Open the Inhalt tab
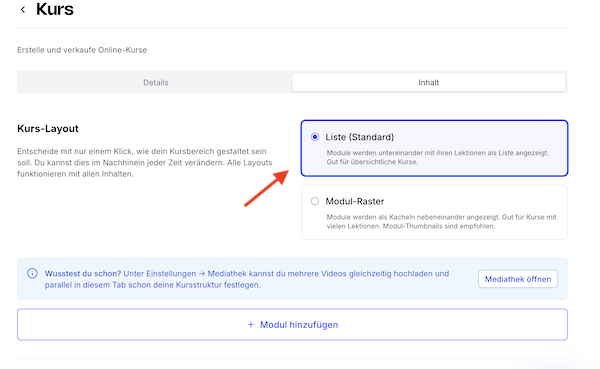 [x=429, y=82]
